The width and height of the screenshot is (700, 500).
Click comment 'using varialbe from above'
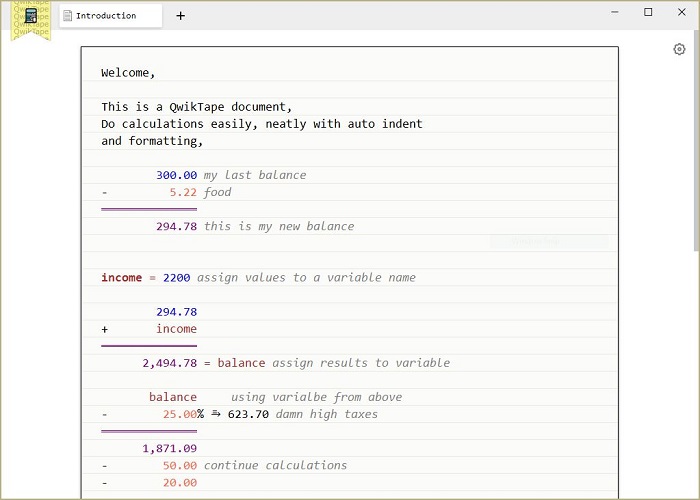tap(317, 397)
